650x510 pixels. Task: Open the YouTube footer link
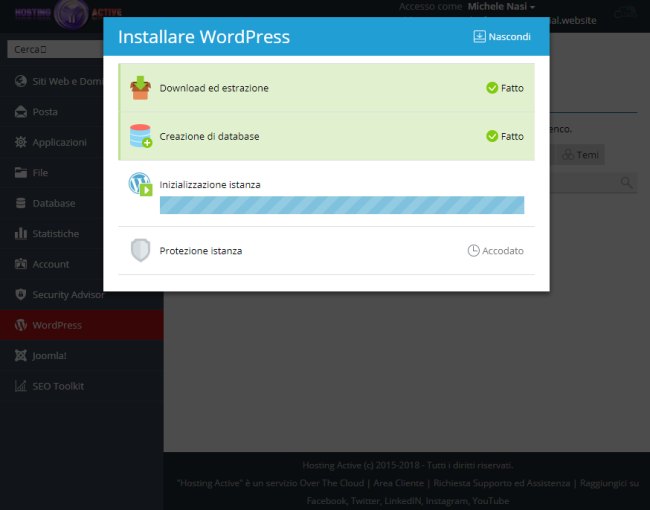(491, 501)
